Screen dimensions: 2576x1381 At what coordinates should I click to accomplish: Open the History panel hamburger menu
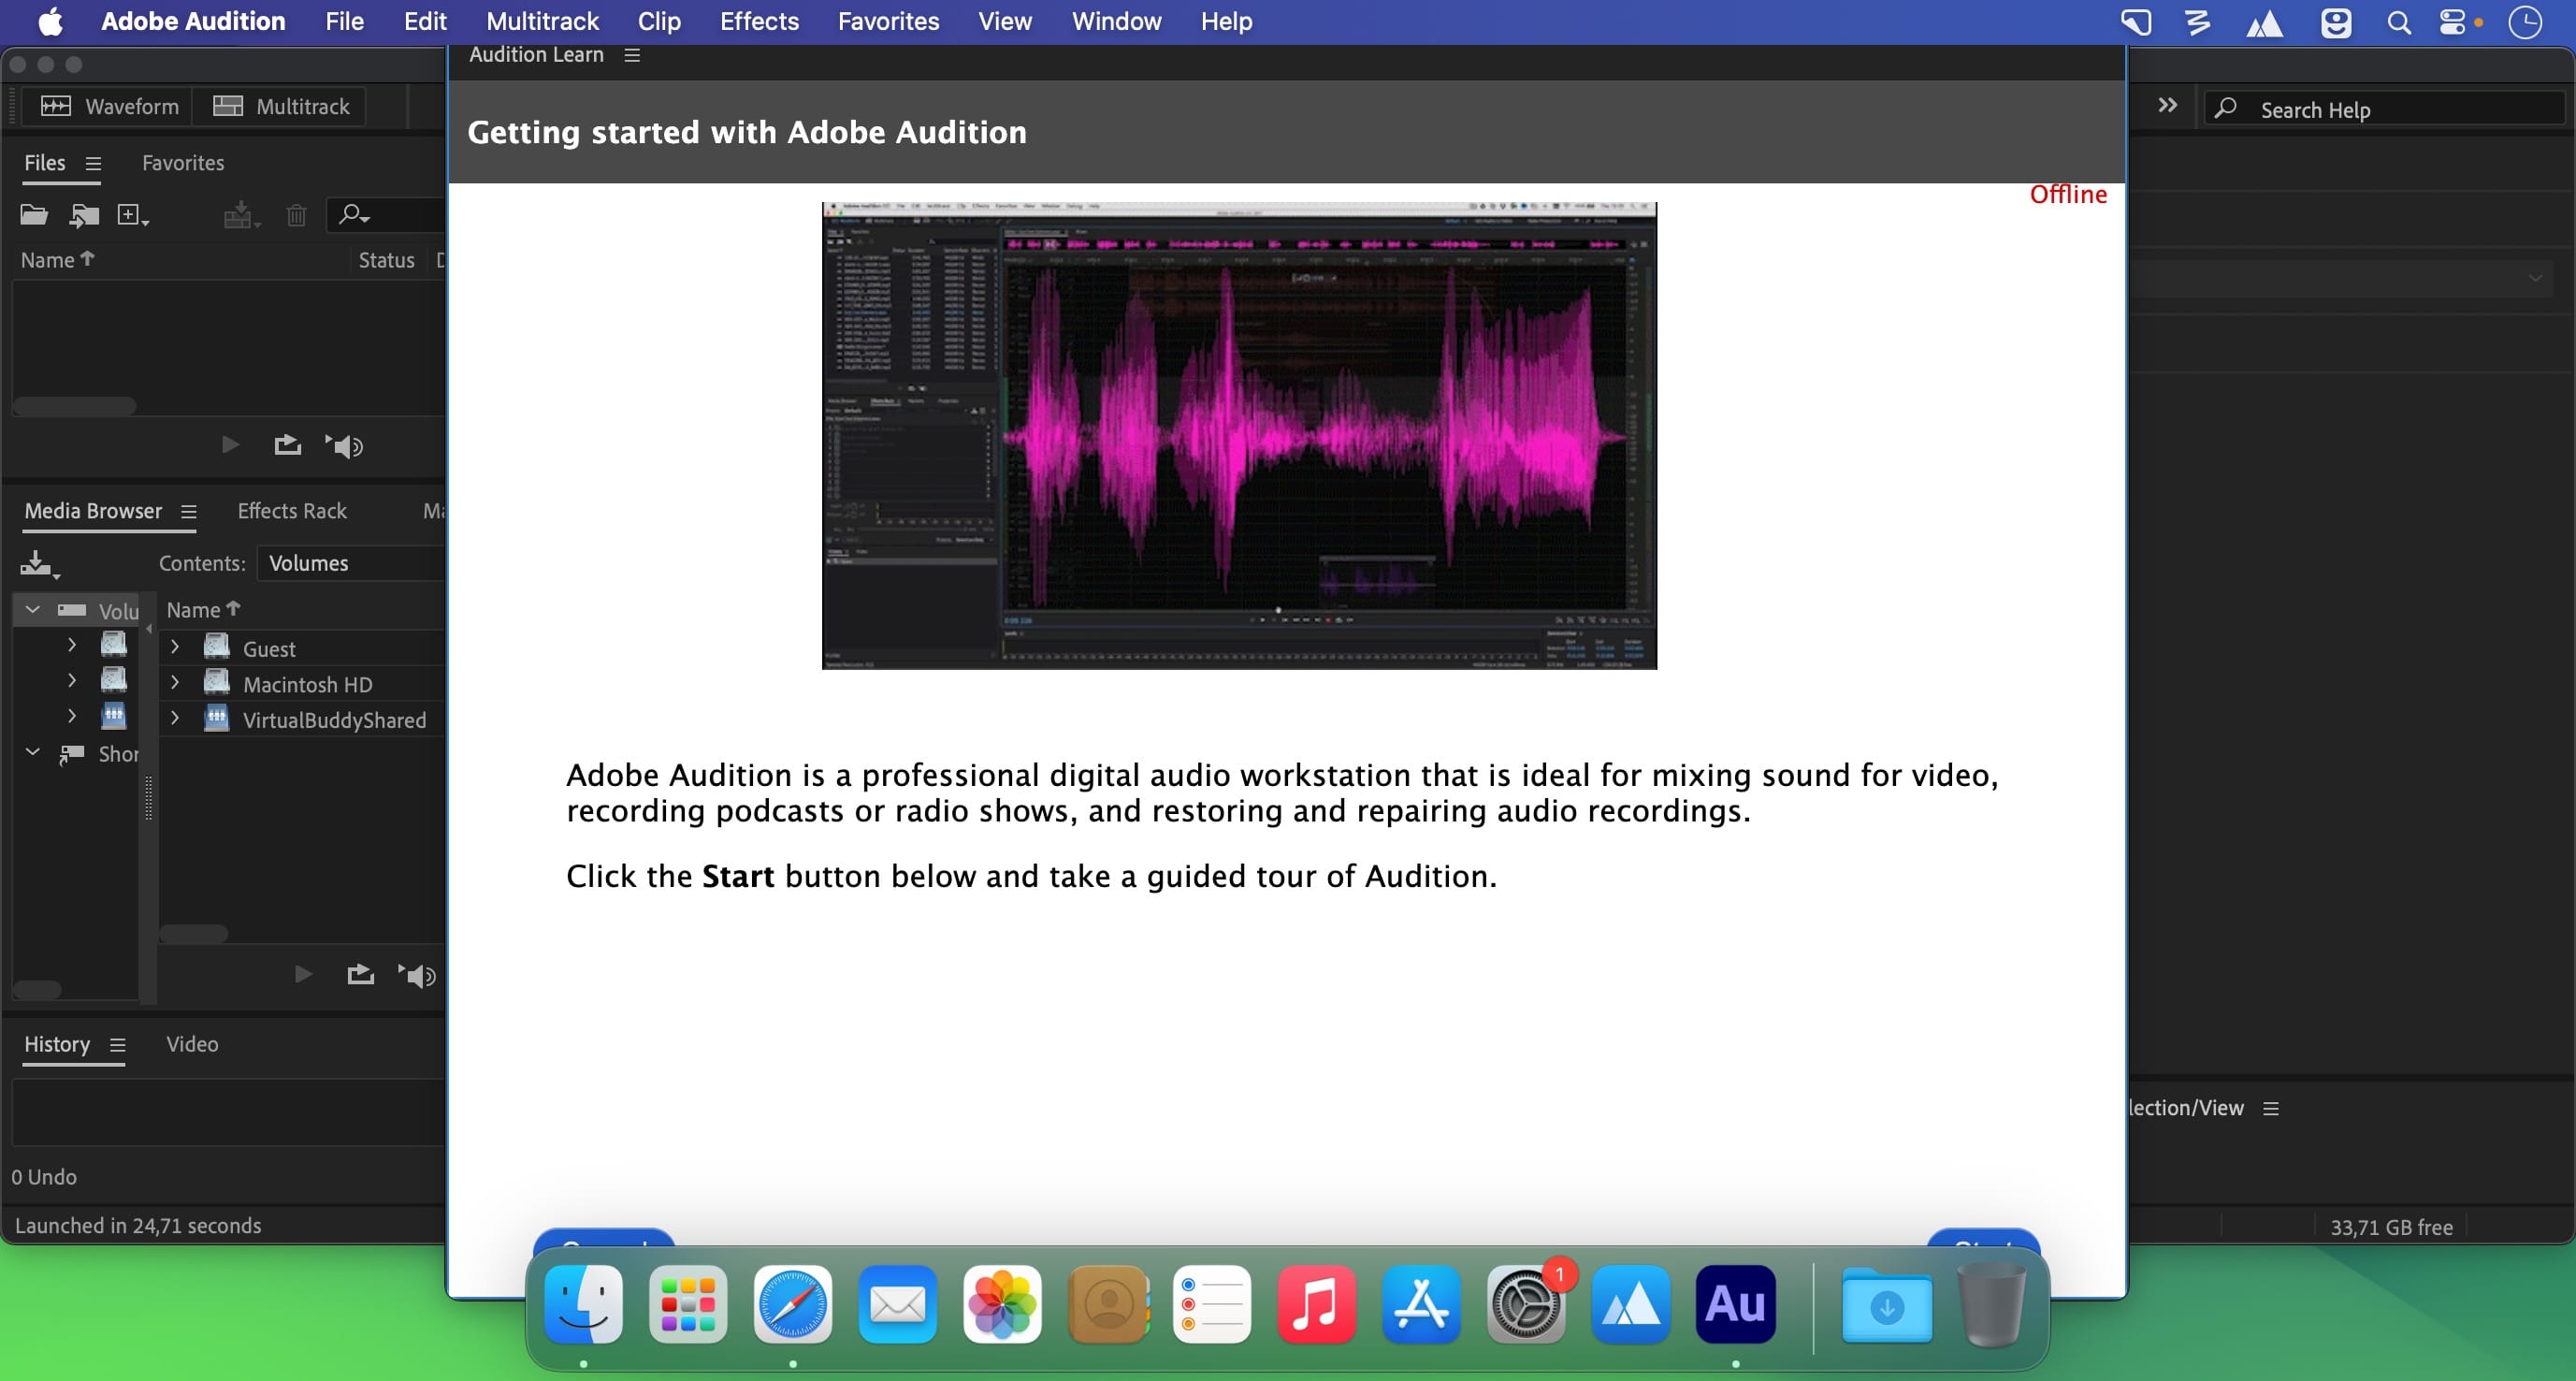click(117, 1045)
